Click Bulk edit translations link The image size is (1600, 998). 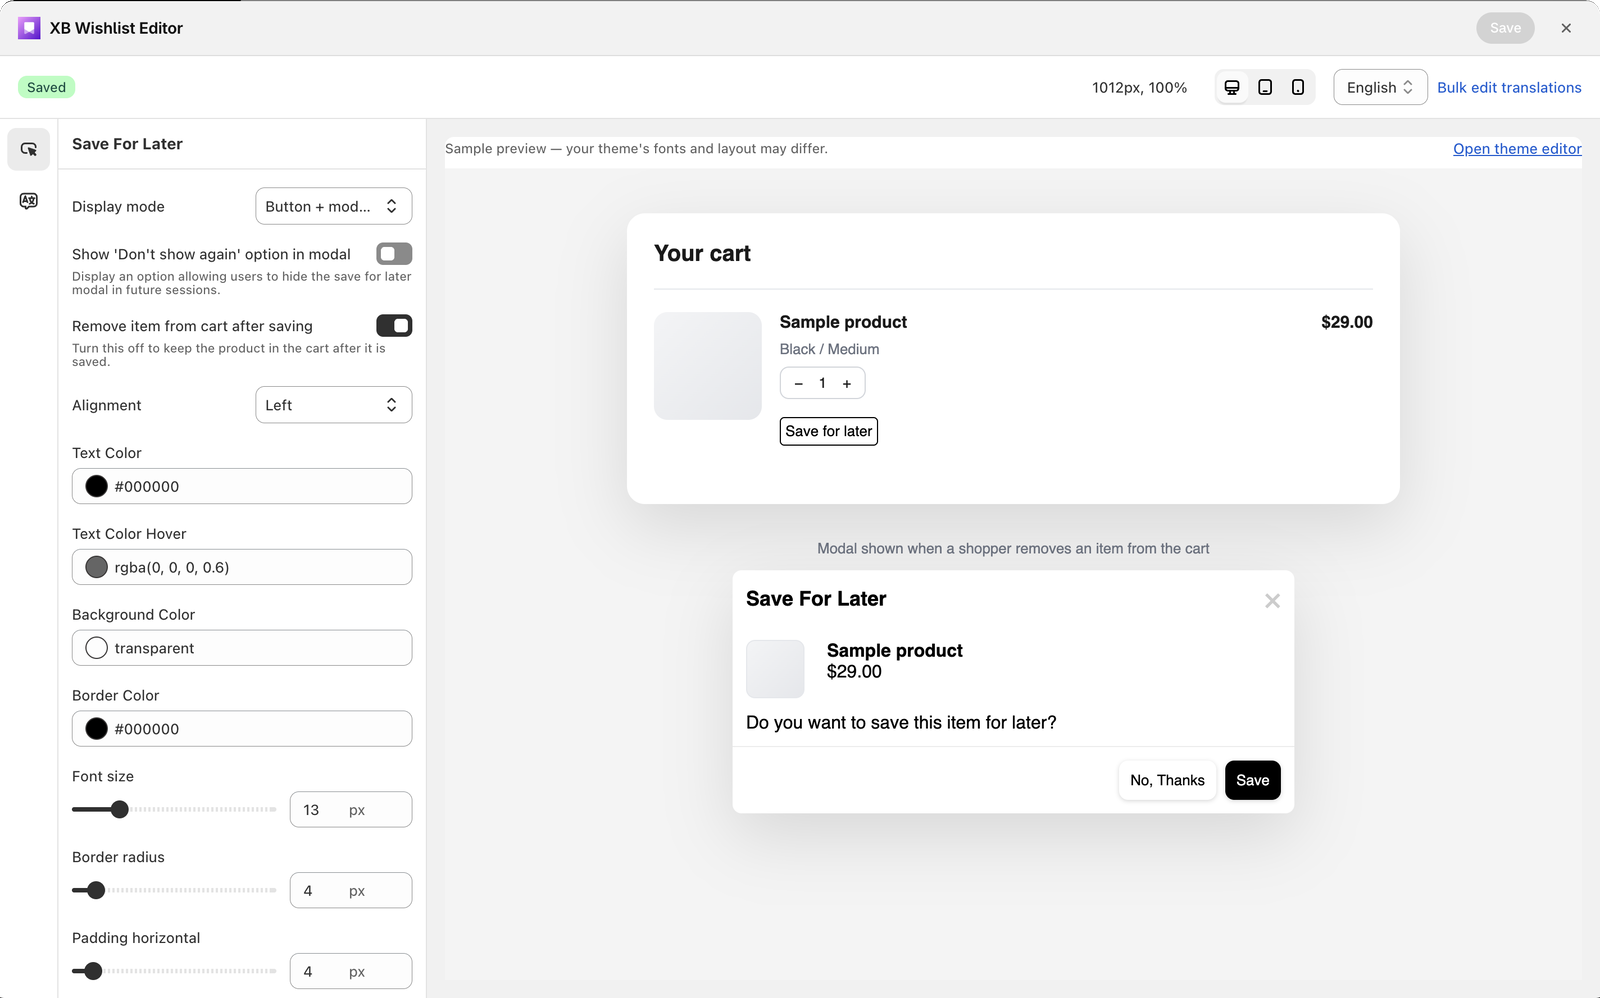point(1509,88)
